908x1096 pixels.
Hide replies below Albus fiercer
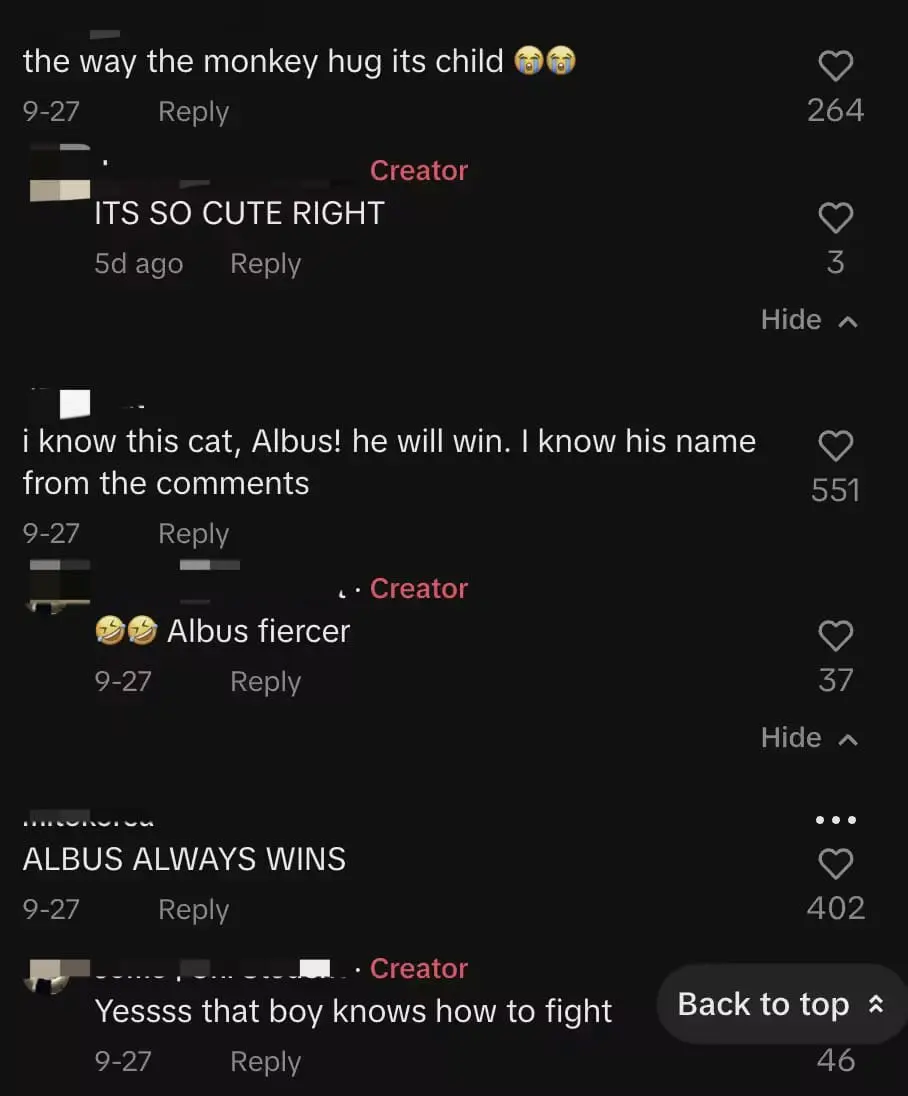point(809,737)
